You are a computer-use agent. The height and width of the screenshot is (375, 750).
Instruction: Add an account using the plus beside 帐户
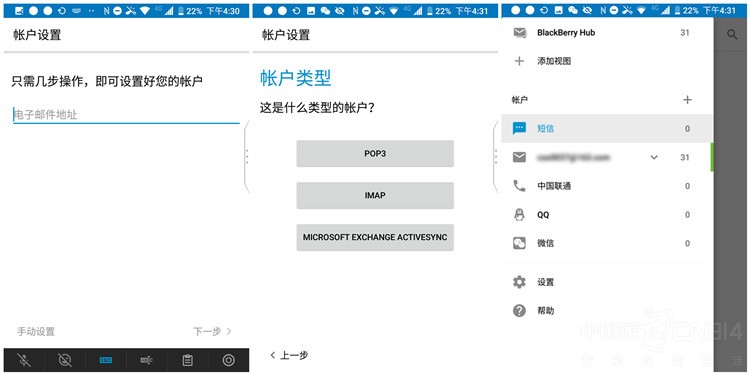point(687,100)
